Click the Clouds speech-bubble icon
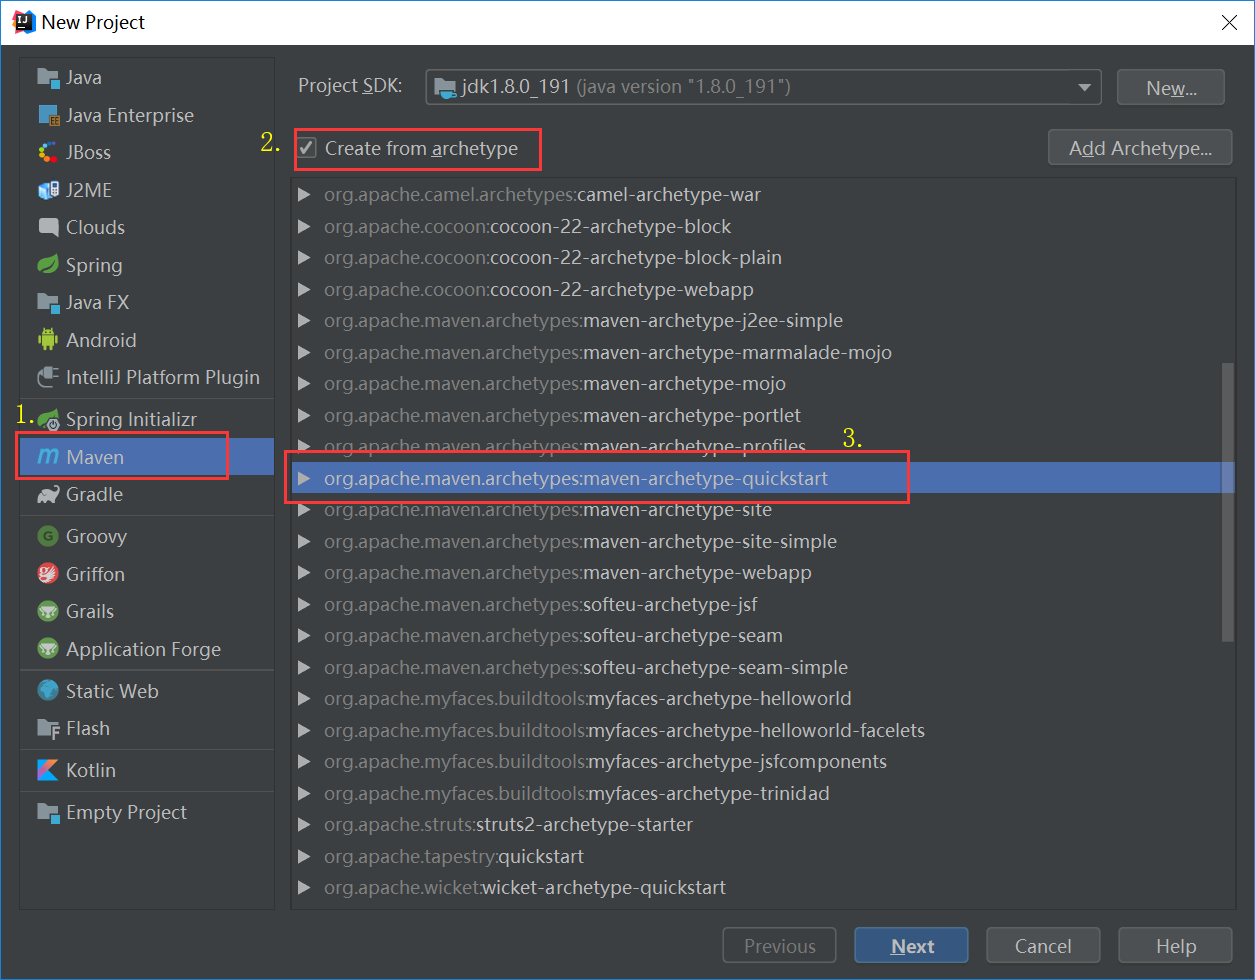Image resolution: width=1255 pixels, height=980 pixels. pos(48,227)
